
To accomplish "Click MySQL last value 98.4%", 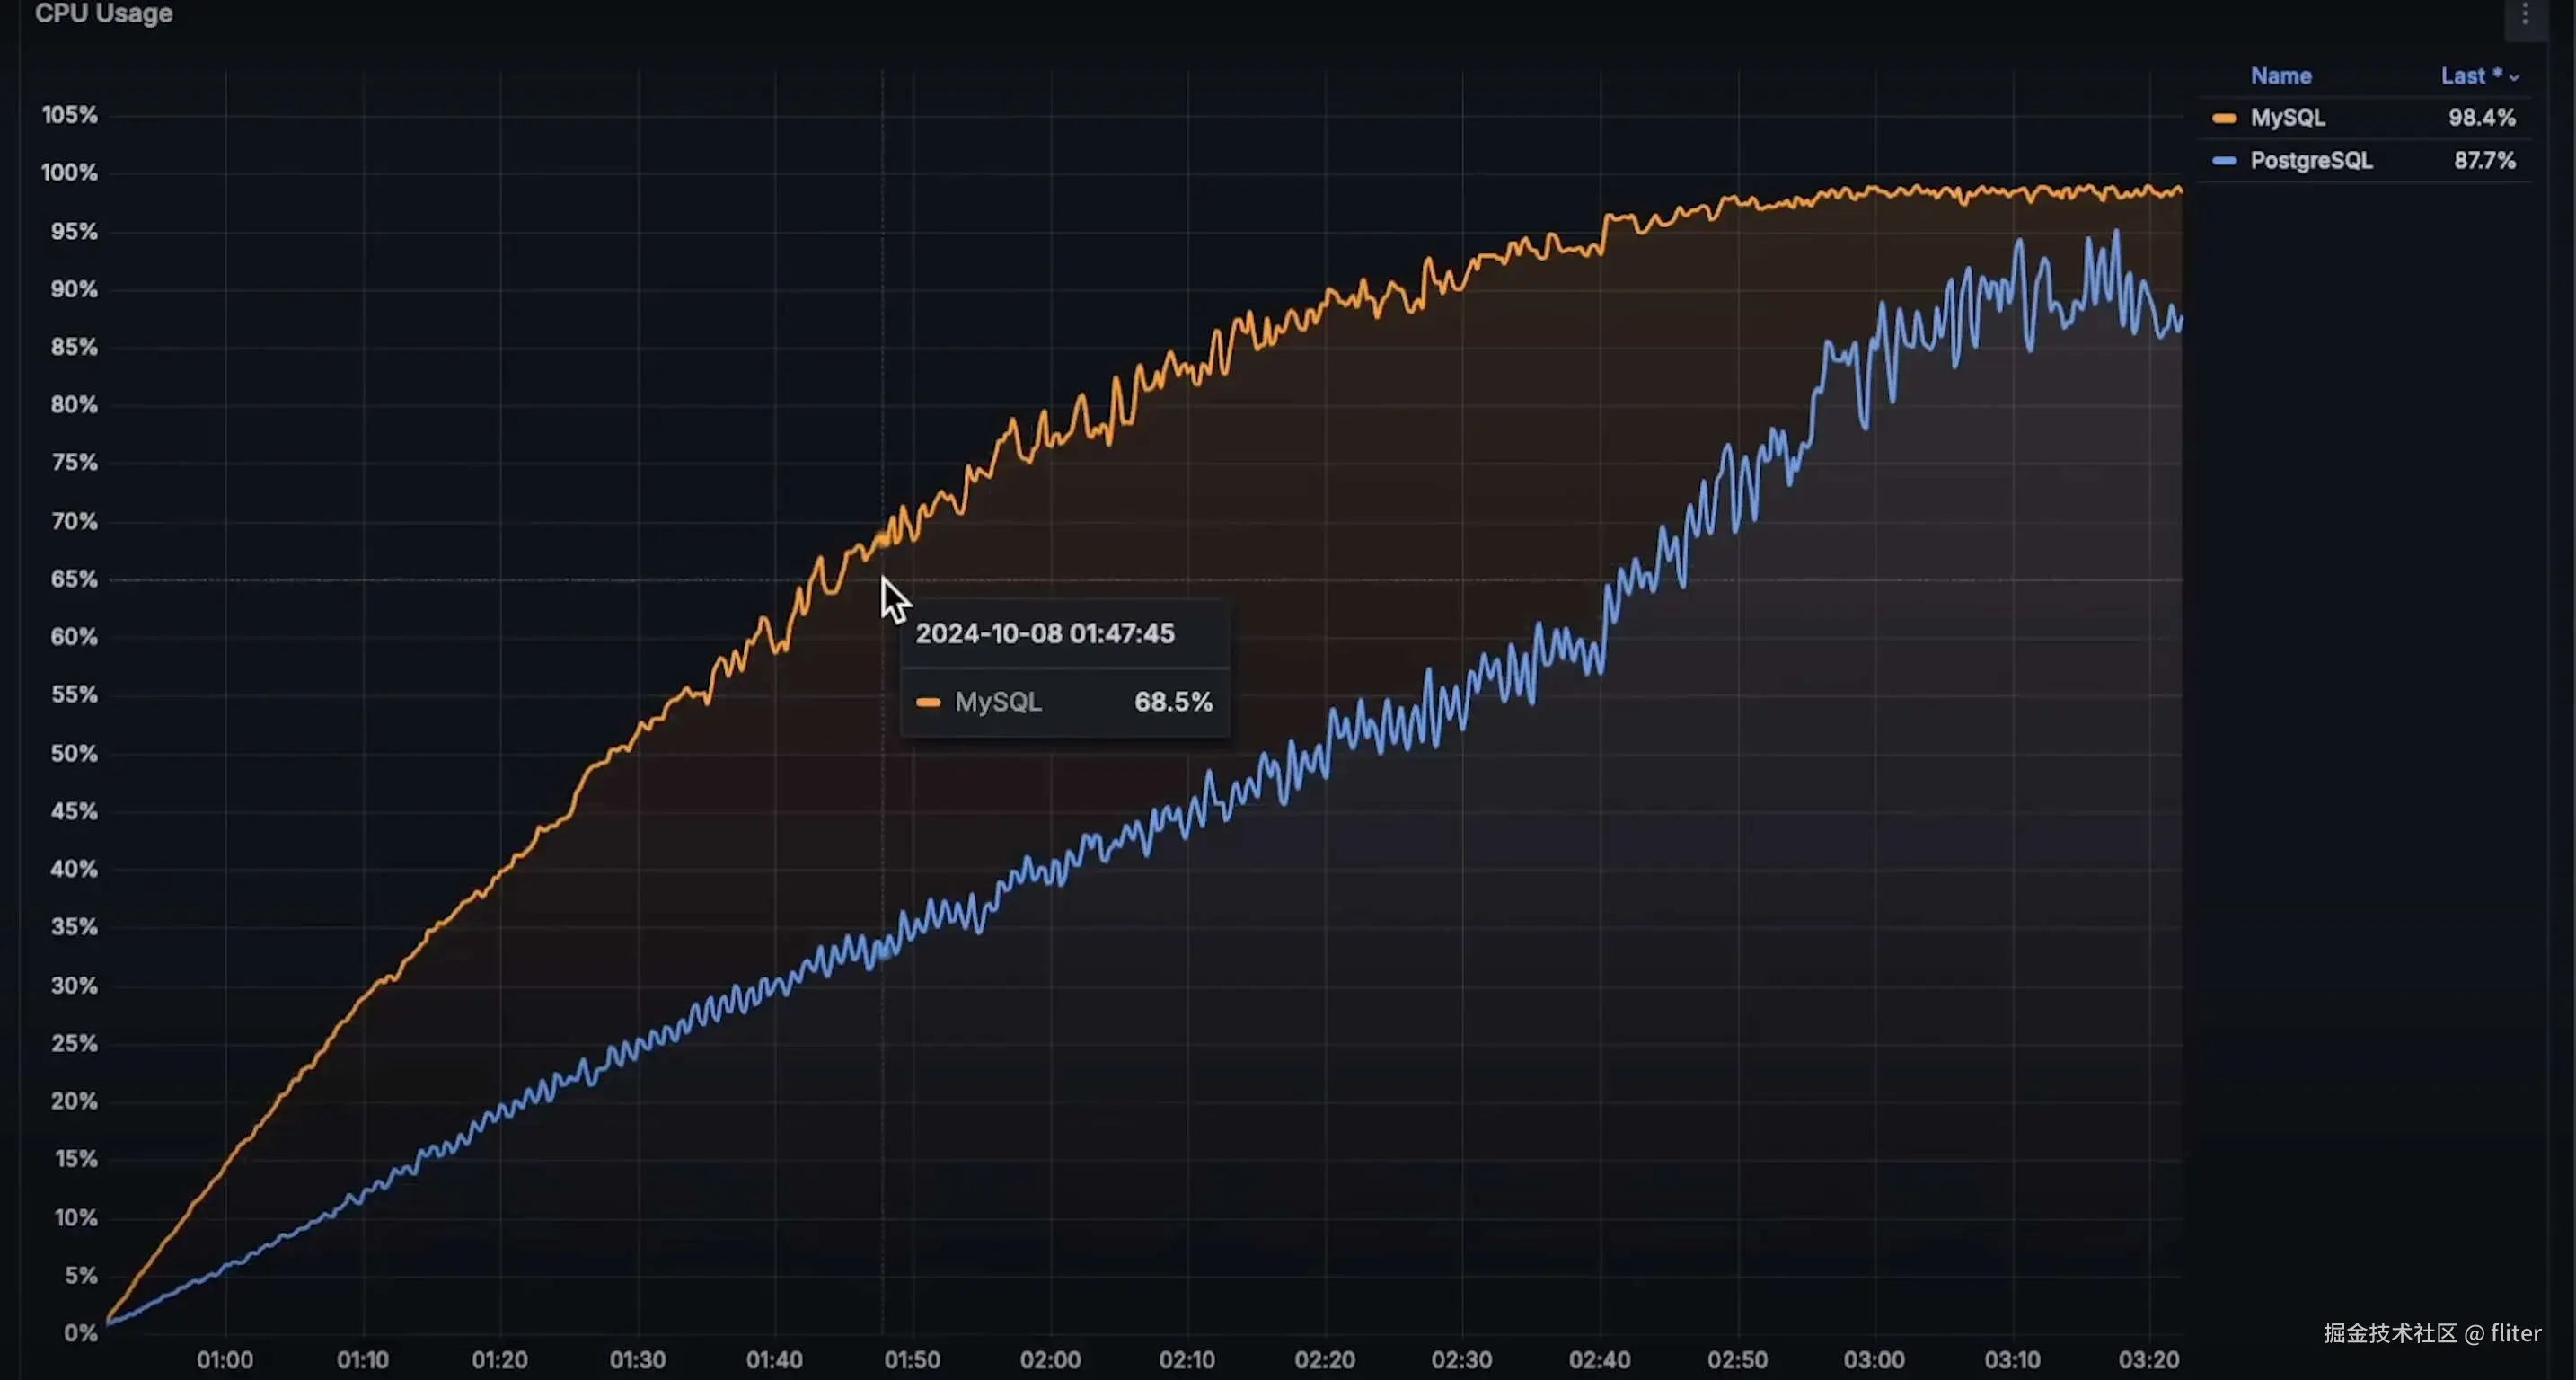I will (2481, 117).
